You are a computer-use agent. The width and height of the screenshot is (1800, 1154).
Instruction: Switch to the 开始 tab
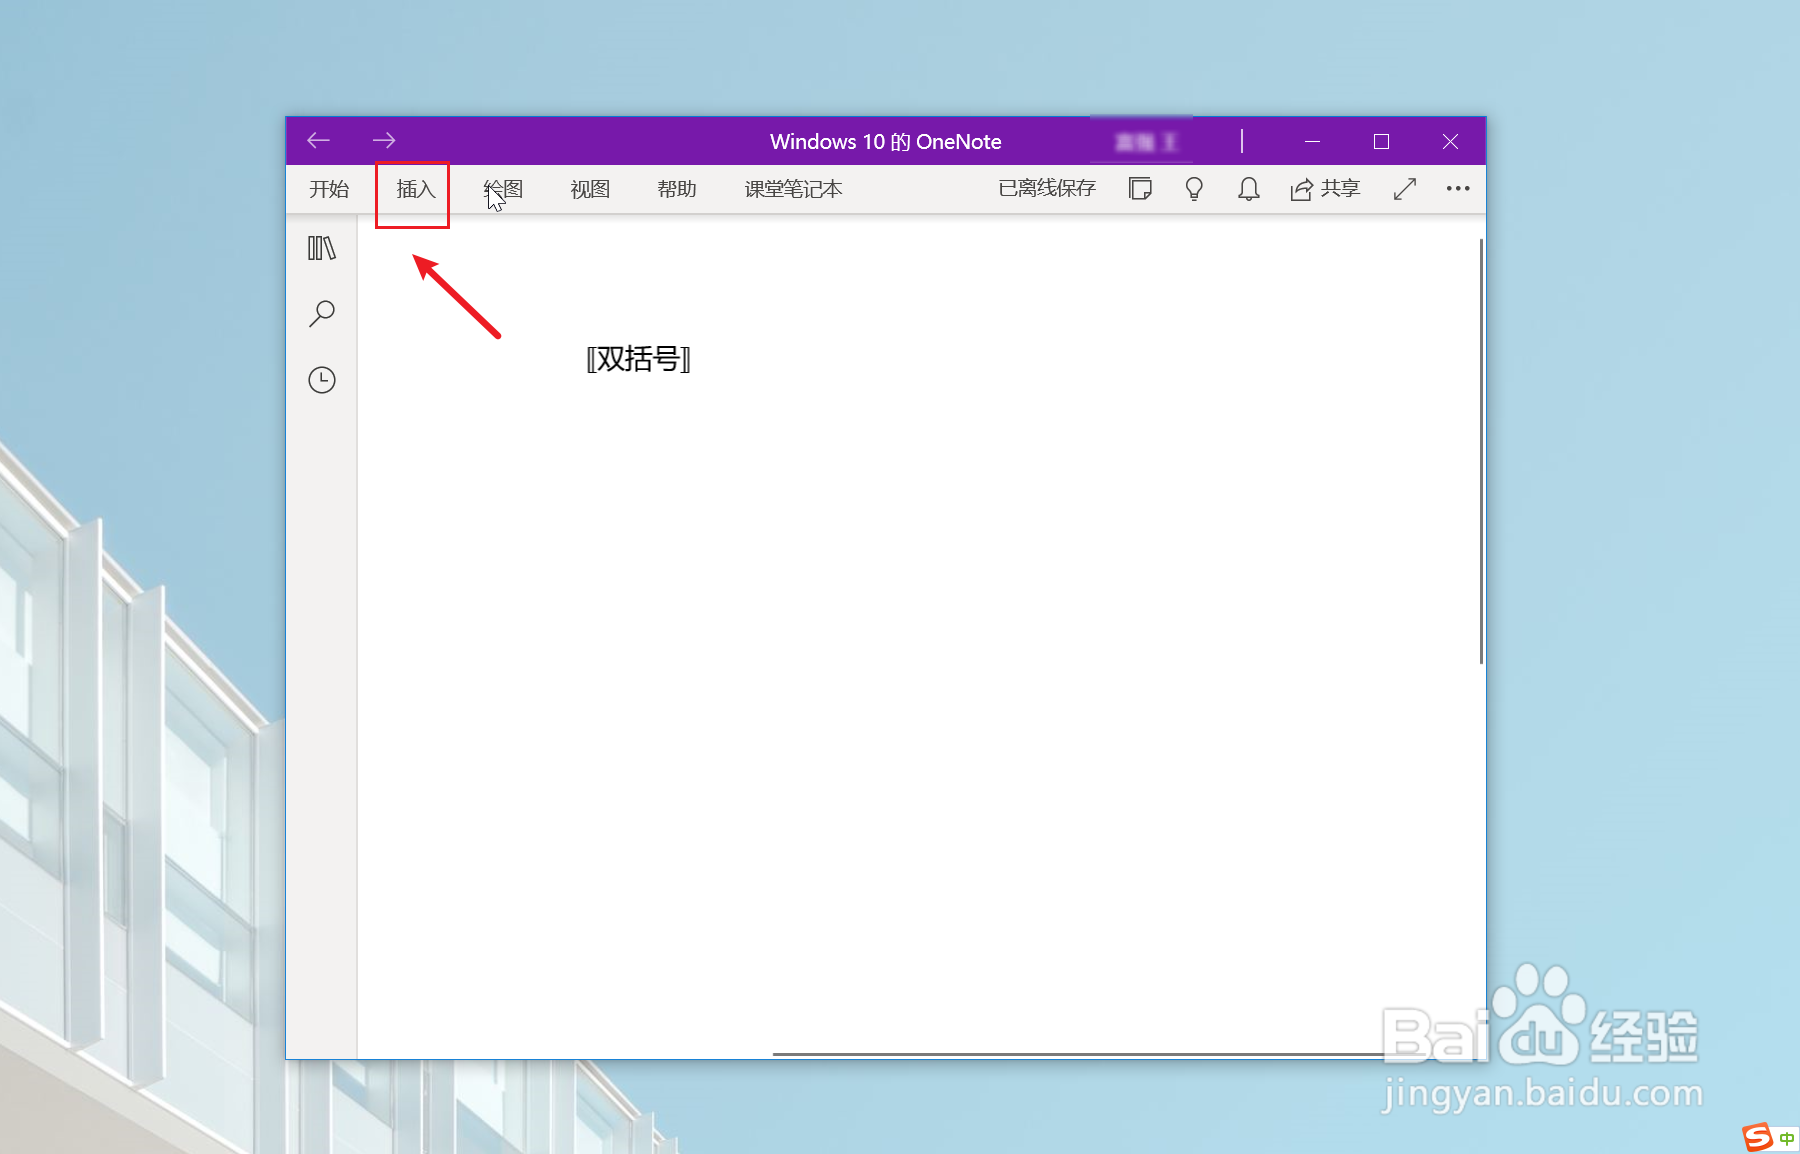[329, 189]
